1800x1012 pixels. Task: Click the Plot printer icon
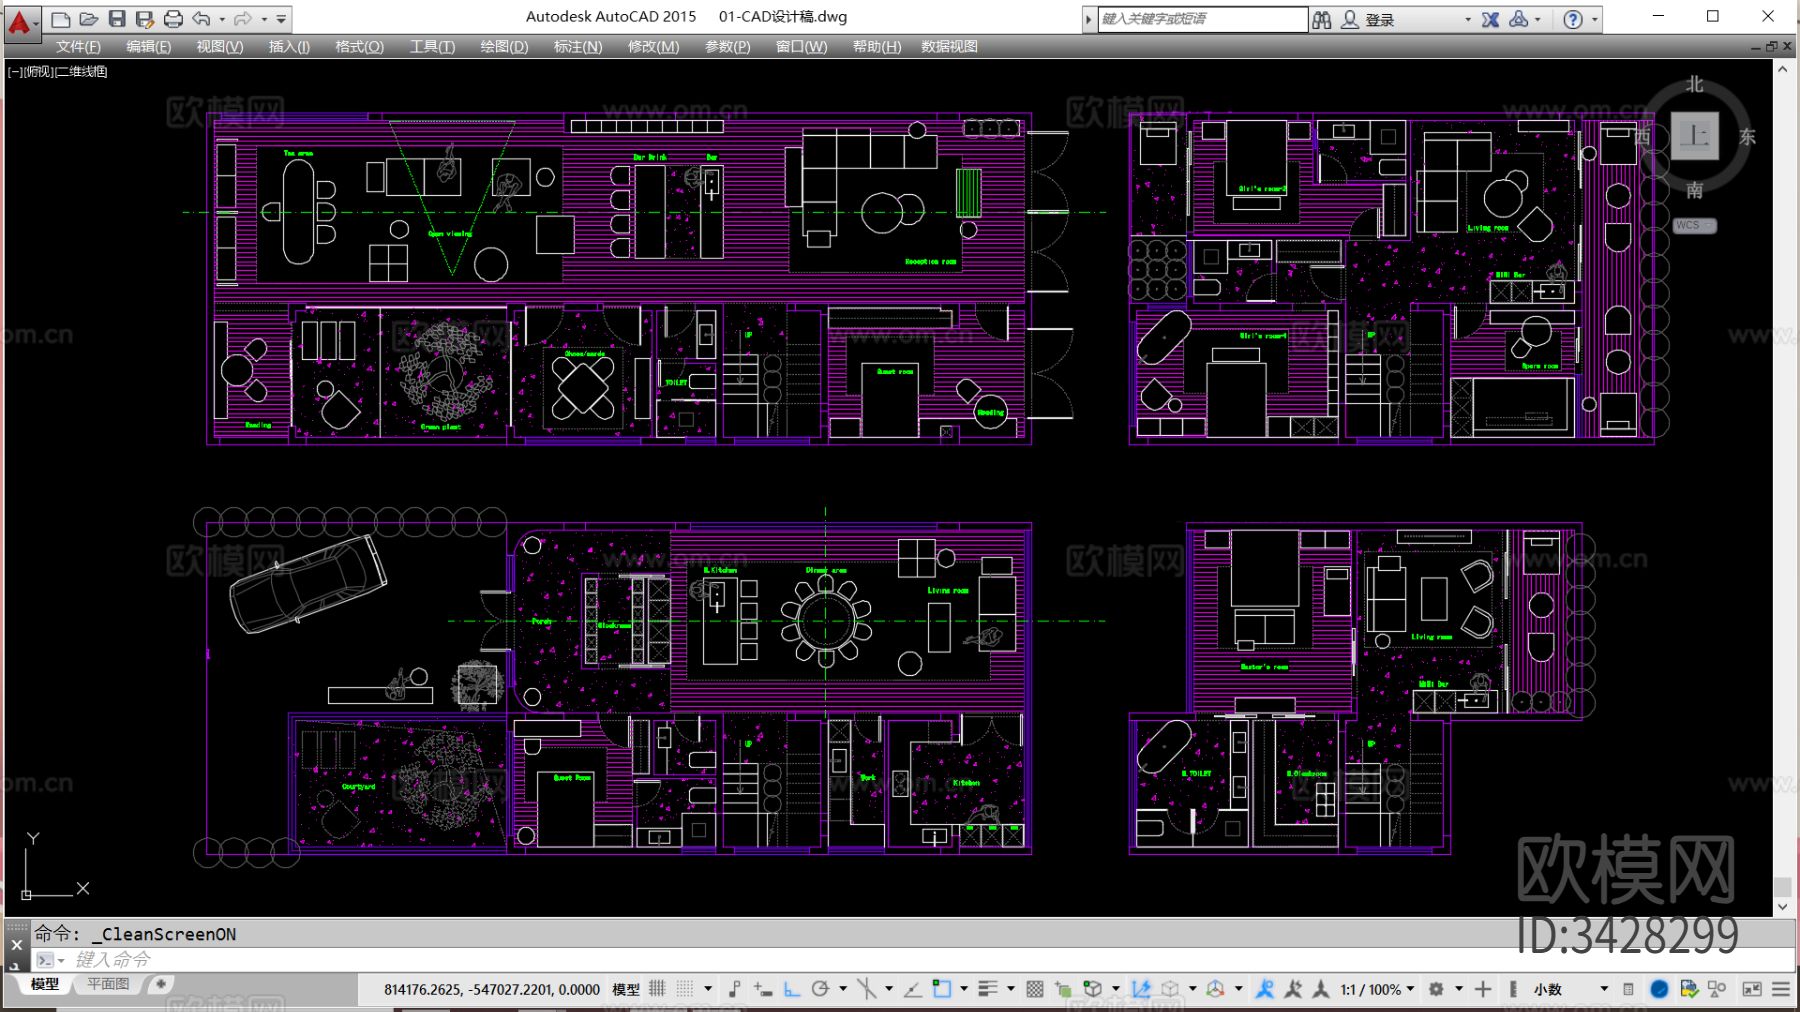click(x=173, y=19)
